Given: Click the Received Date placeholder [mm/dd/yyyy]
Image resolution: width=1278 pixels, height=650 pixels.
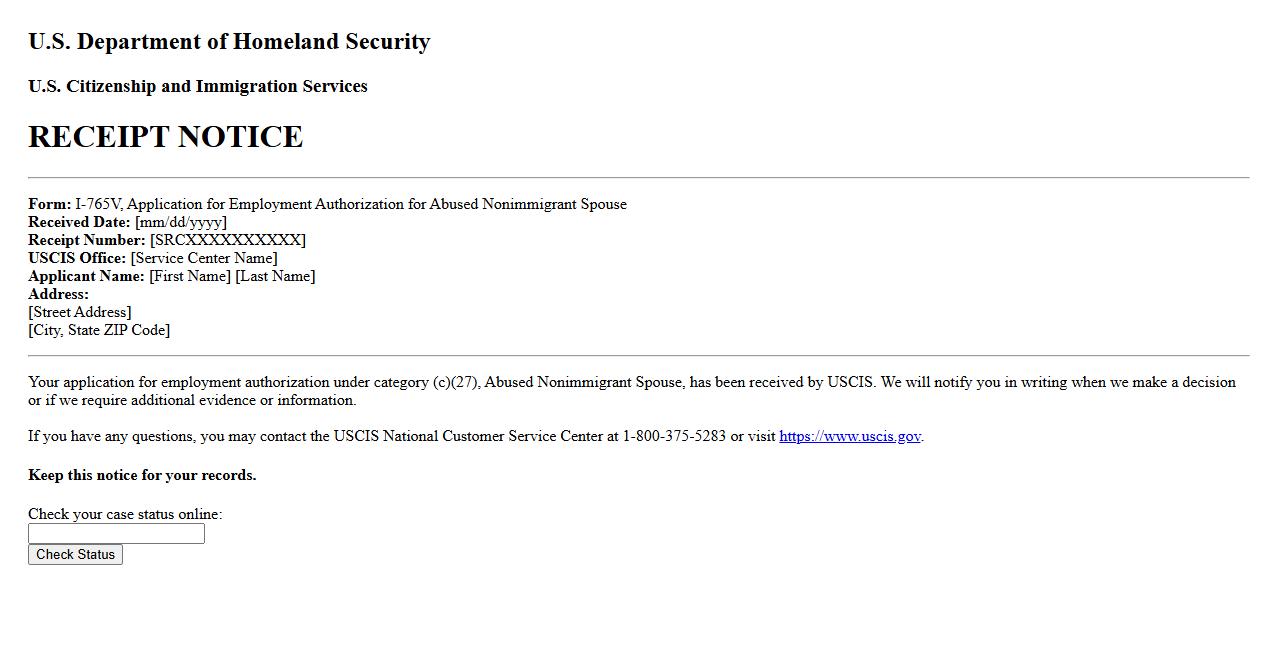Looking at the screenshot, I should pos(181,222).
